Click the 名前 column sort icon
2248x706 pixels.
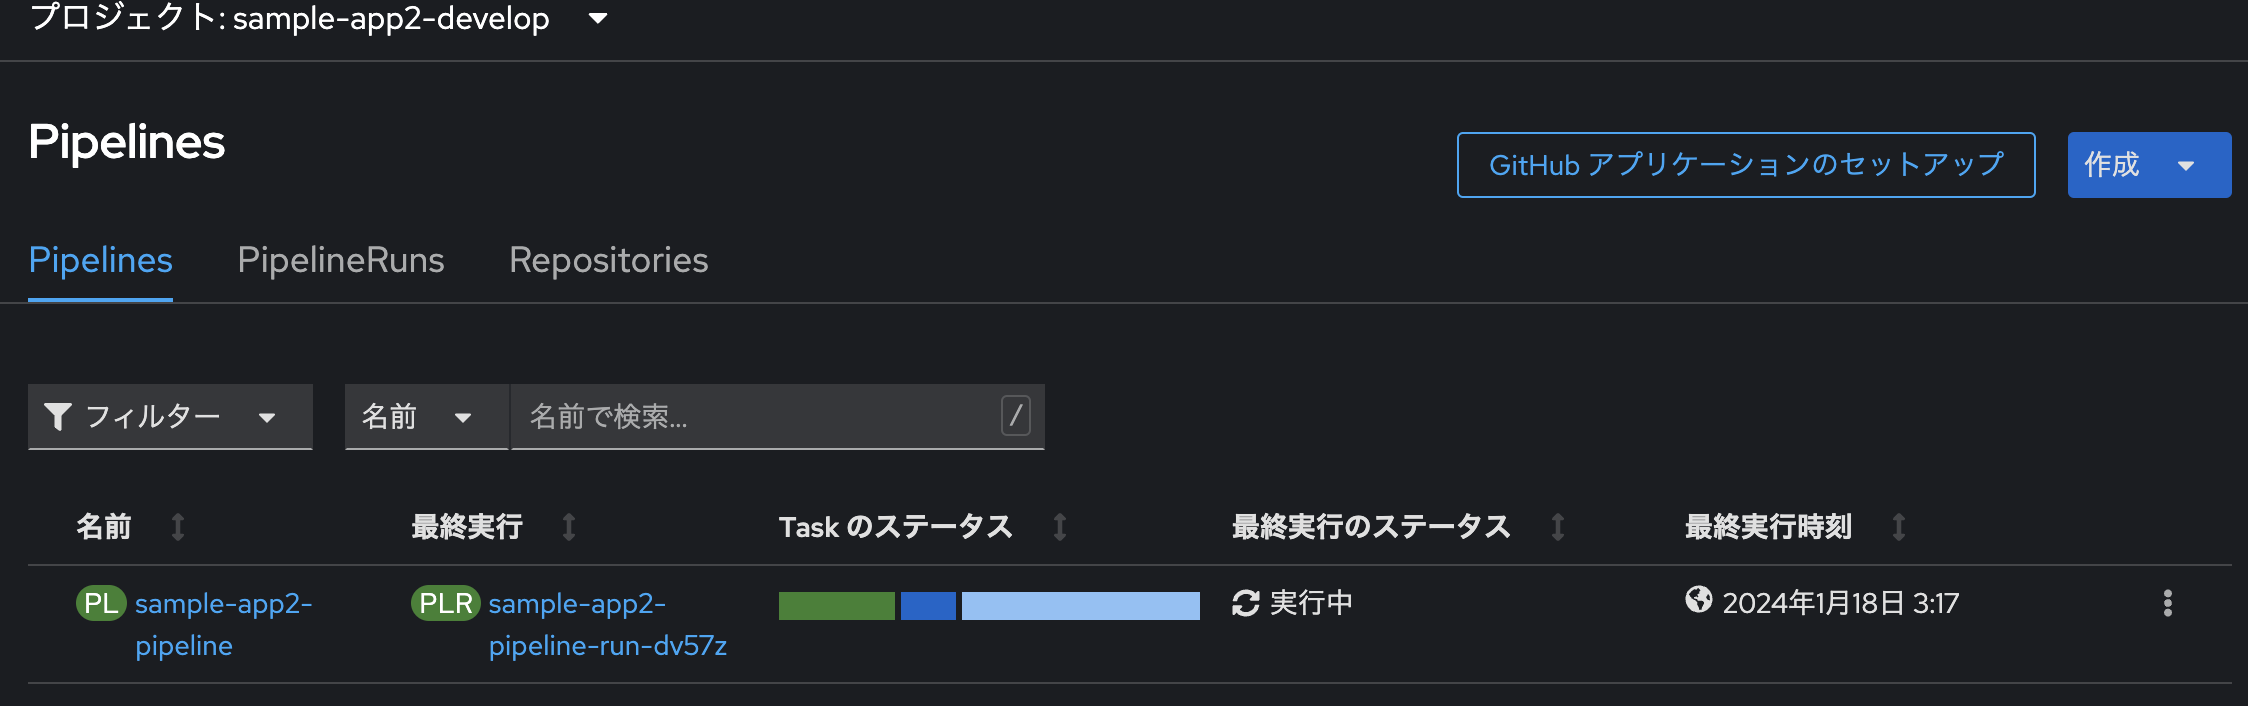[x=178, y=527]
